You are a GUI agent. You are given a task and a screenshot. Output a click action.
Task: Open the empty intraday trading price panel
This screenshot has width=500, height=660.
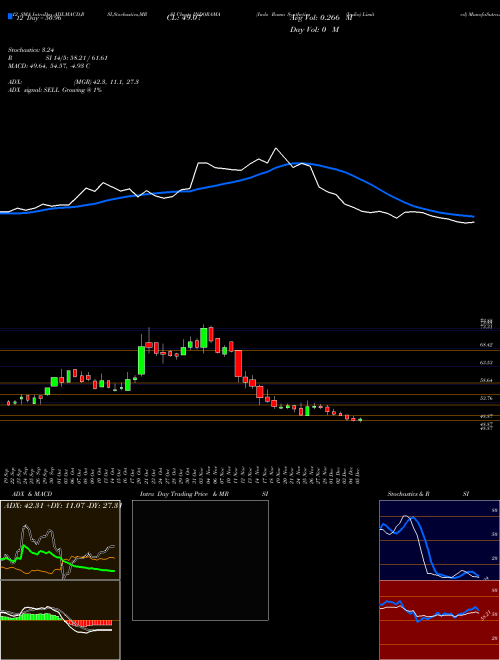[200, 560]
